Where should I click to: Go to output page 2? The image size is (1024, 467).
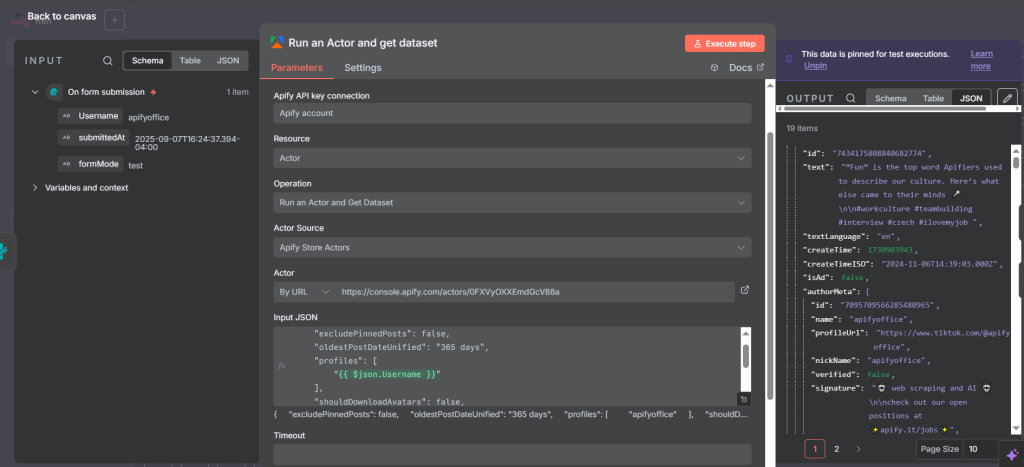pos(837,449)
